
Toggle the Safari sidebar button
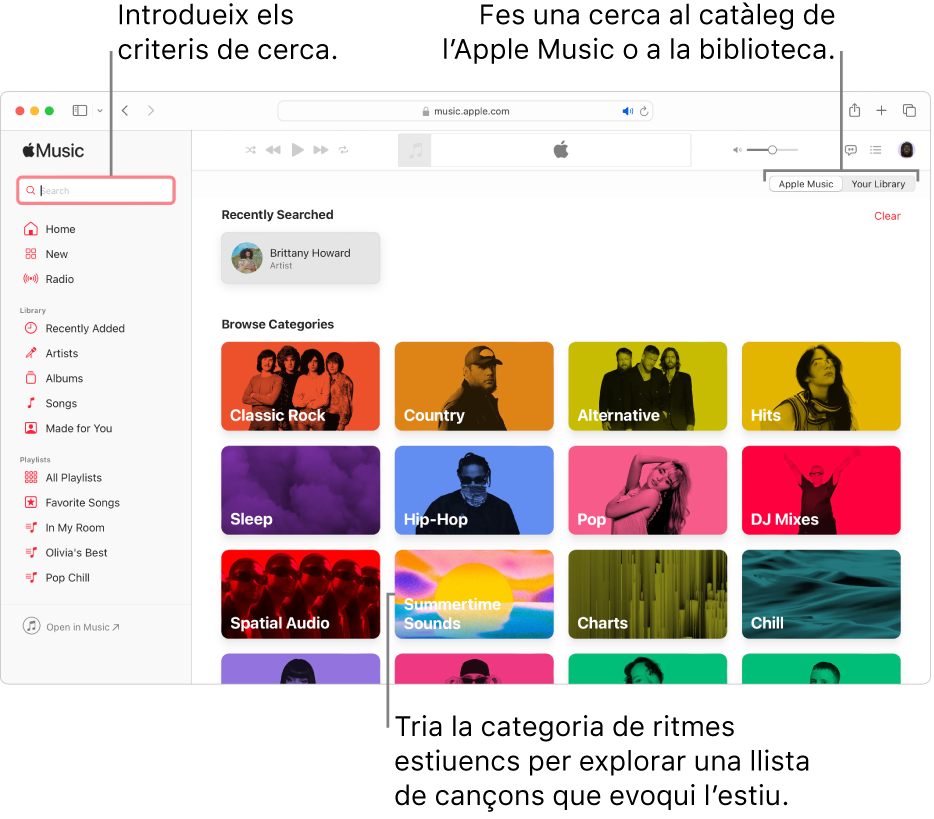click(80, 111)
